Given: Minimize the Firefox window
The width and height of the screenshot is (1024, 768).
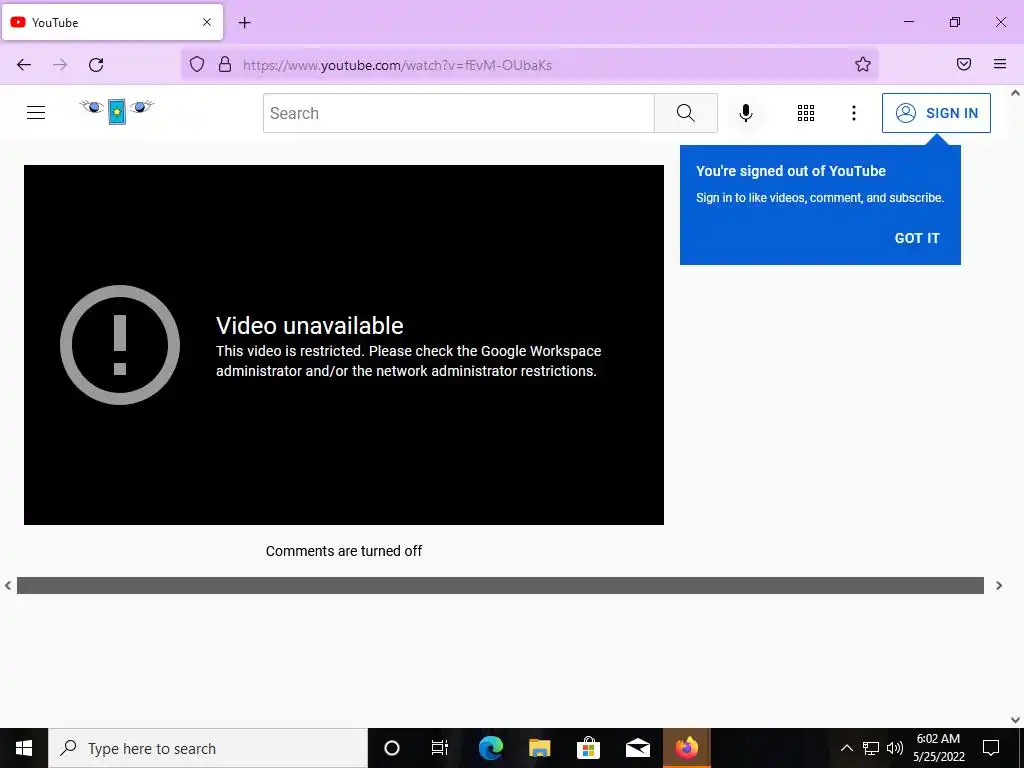Looking at the screenshot, I should click(908, 22).
